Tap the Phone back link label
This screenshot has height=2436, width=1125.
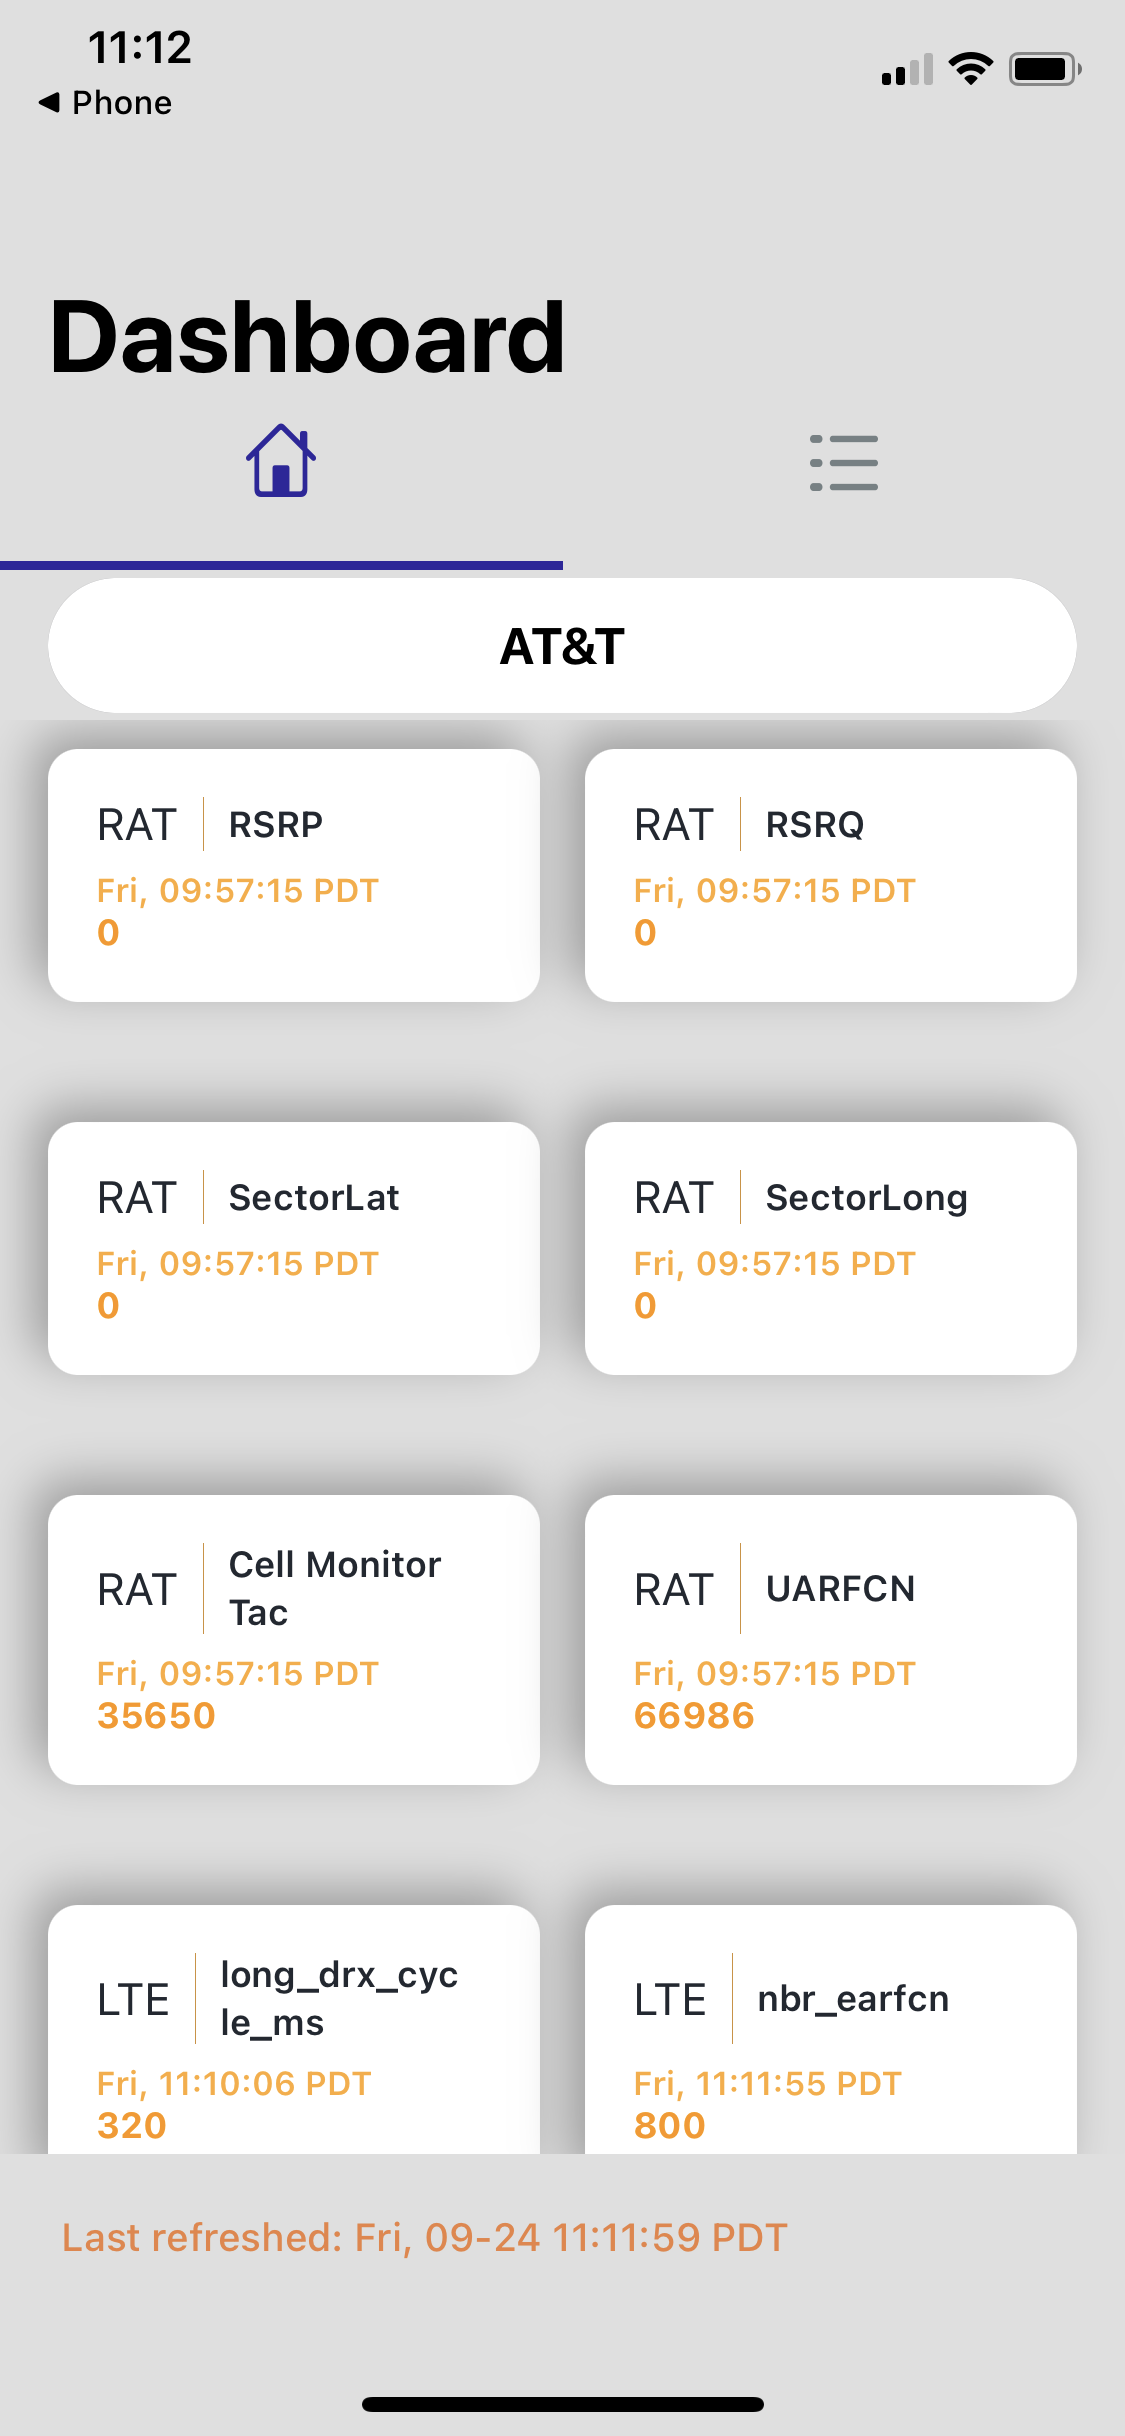122,102
